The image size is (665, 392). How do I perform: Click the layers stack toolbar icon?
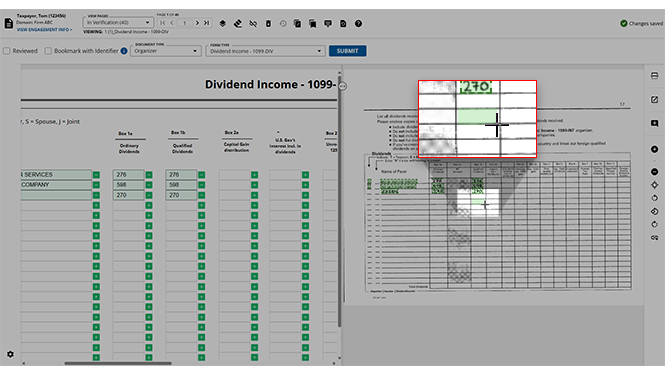(x=223, y=24)
